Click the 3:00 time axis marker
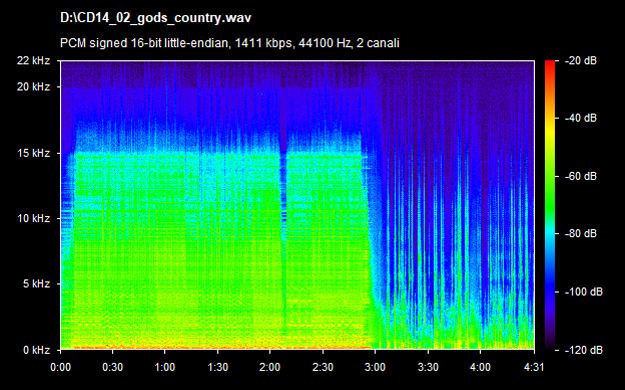 click(375, 367)
